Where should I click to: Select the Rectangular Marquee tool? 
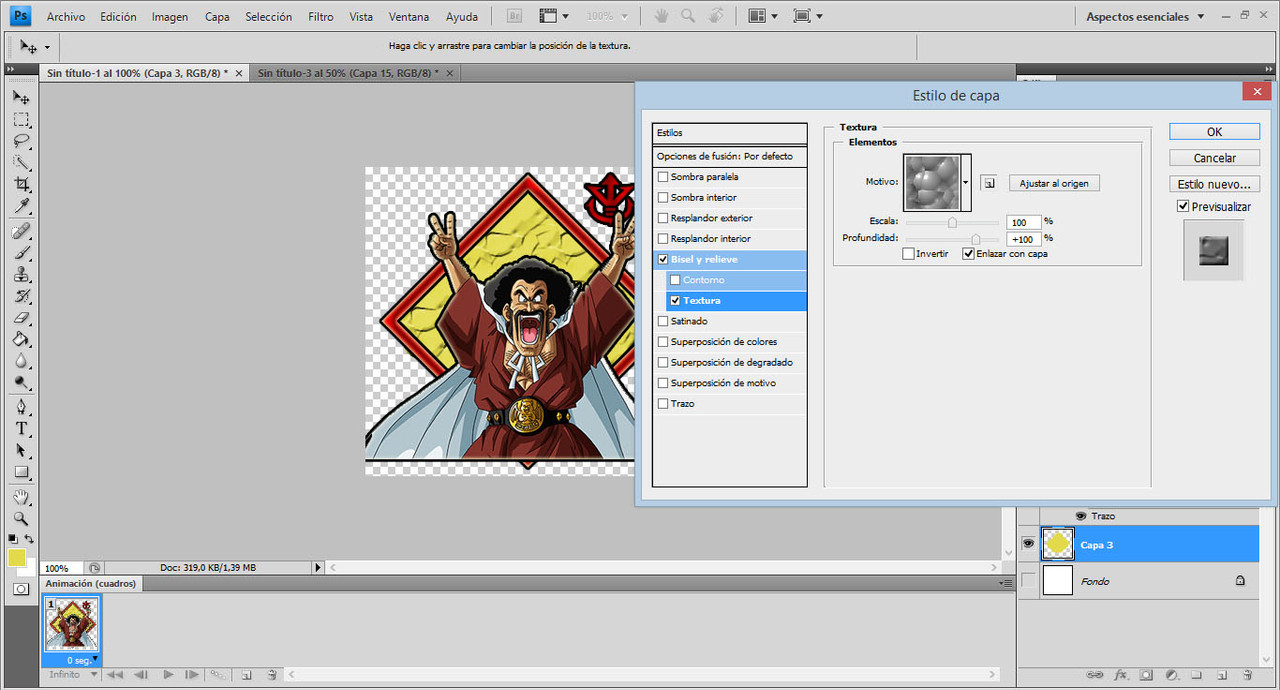coord(21,120)
